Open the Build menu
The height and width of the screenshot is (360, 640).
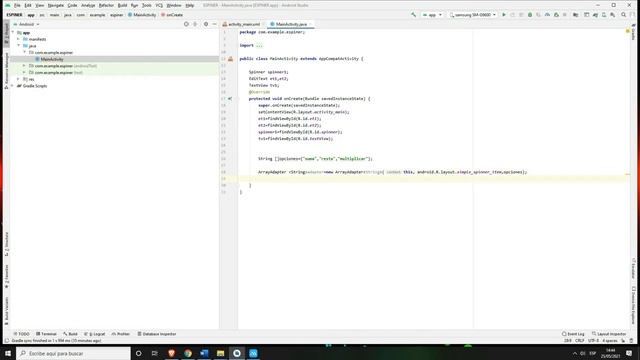[x=122, y=5]
